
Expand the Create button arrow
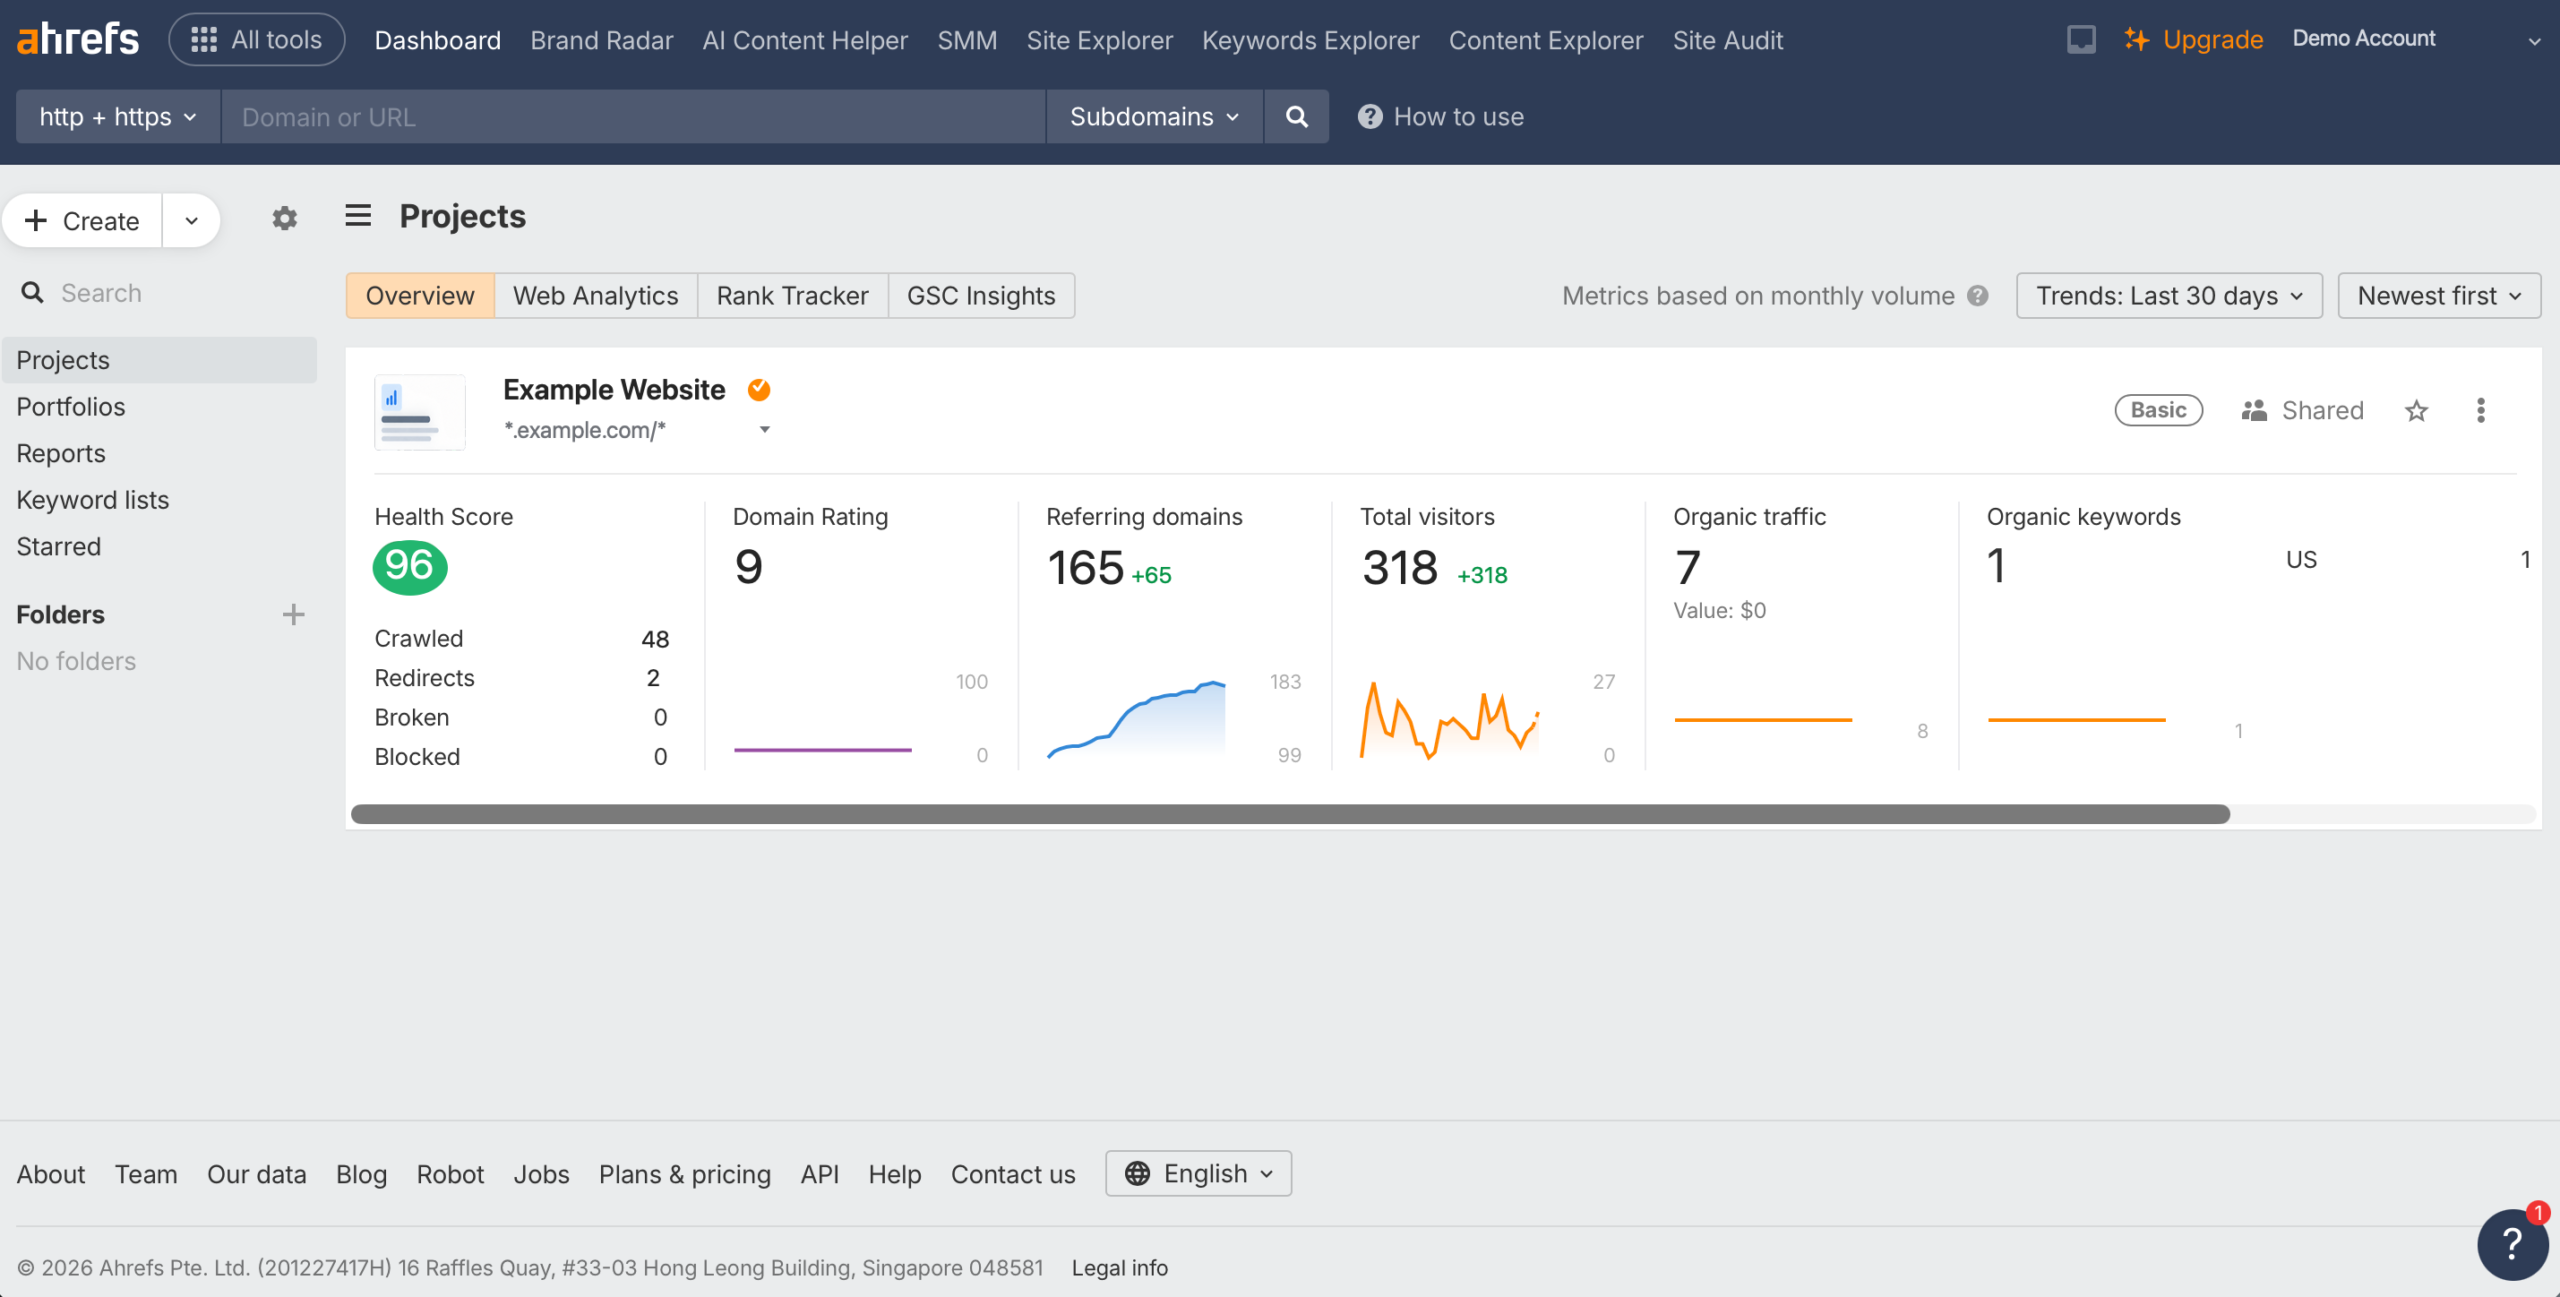[191, 221]
